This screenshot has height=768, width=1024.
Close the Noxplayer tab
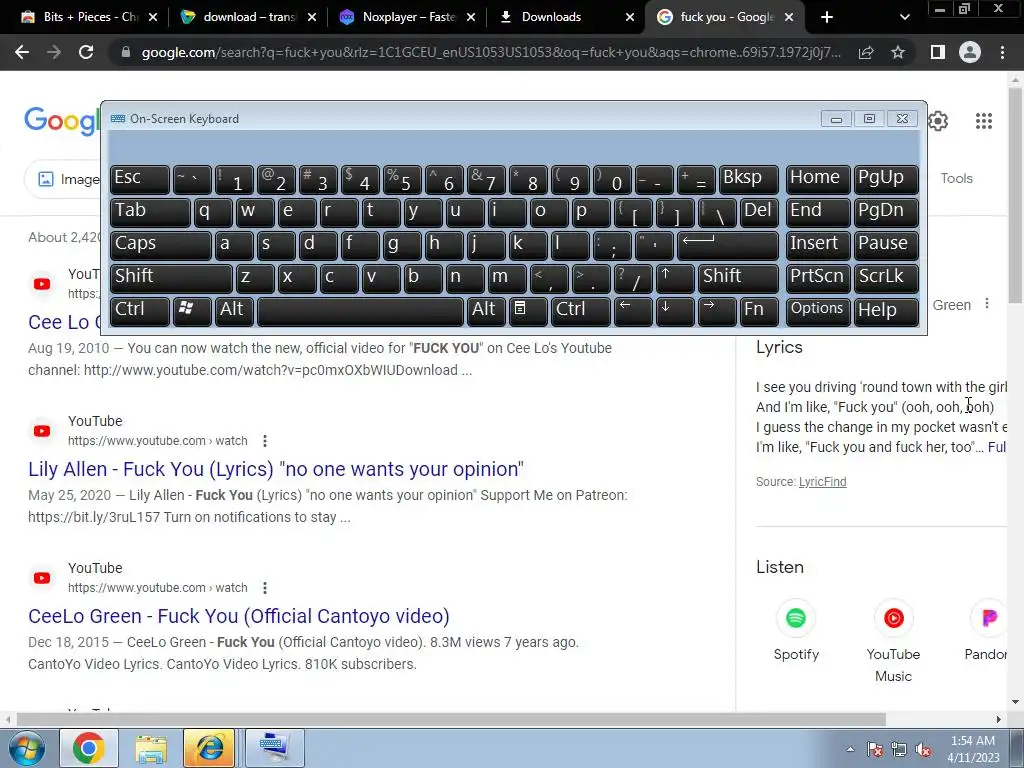471,17
